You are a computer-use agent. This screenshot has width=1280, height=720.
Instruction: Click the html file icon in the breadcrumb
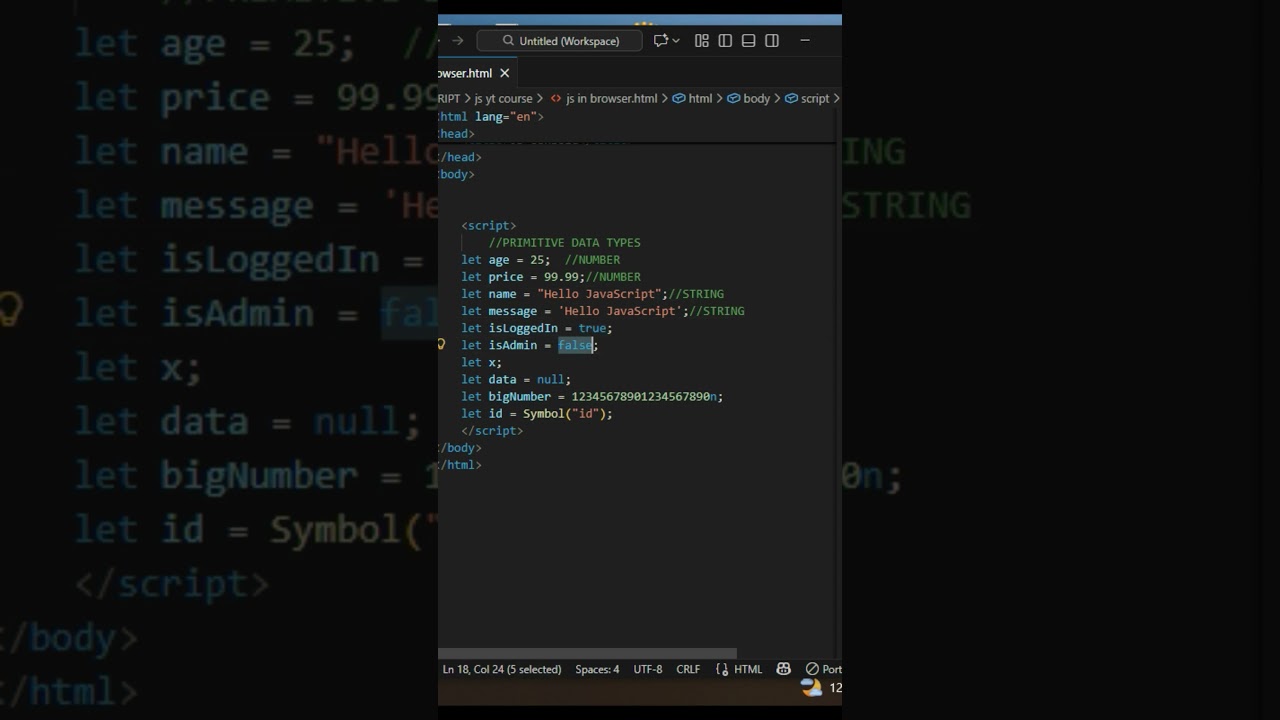click(x=556, y=98)
